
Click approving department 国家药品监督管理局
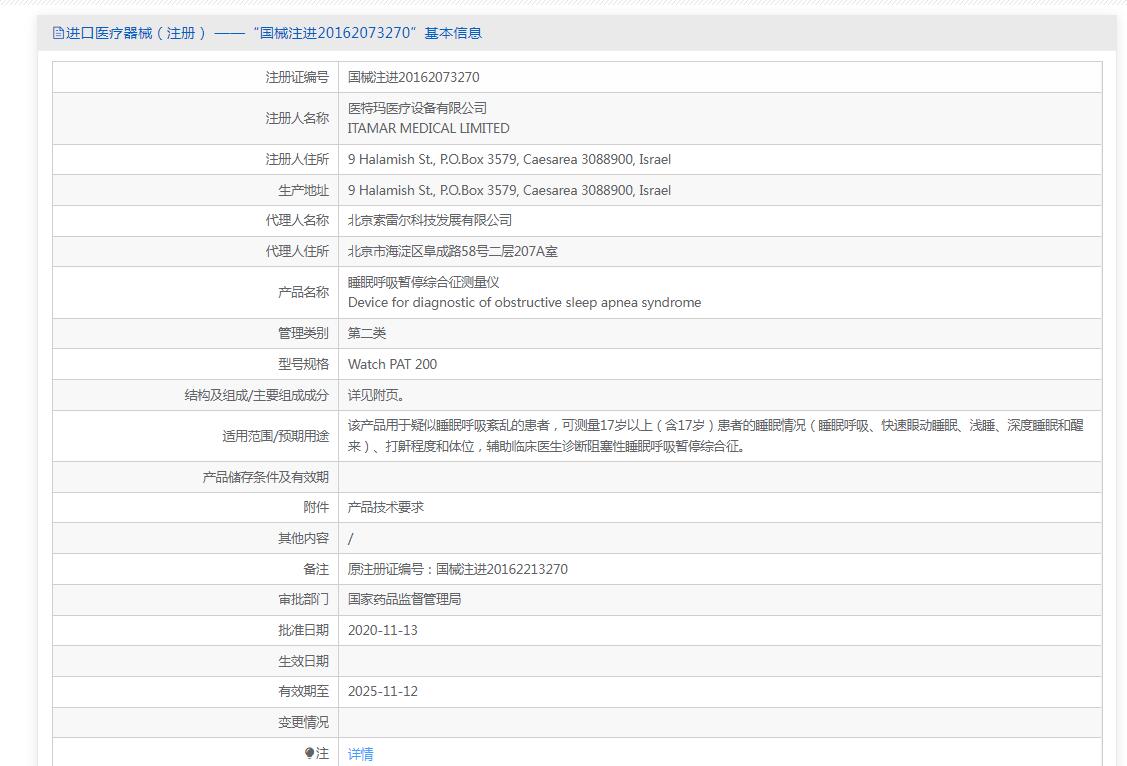404,599
